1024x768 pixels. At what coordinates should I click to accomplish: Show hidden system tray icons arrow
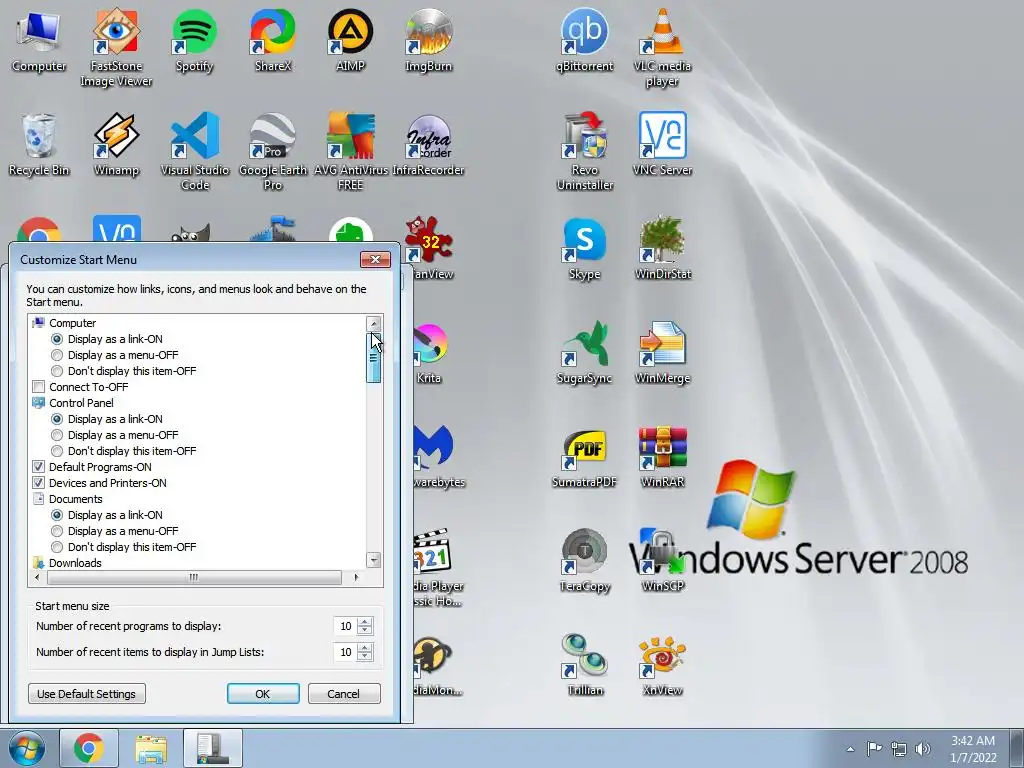tap(850, 749)
